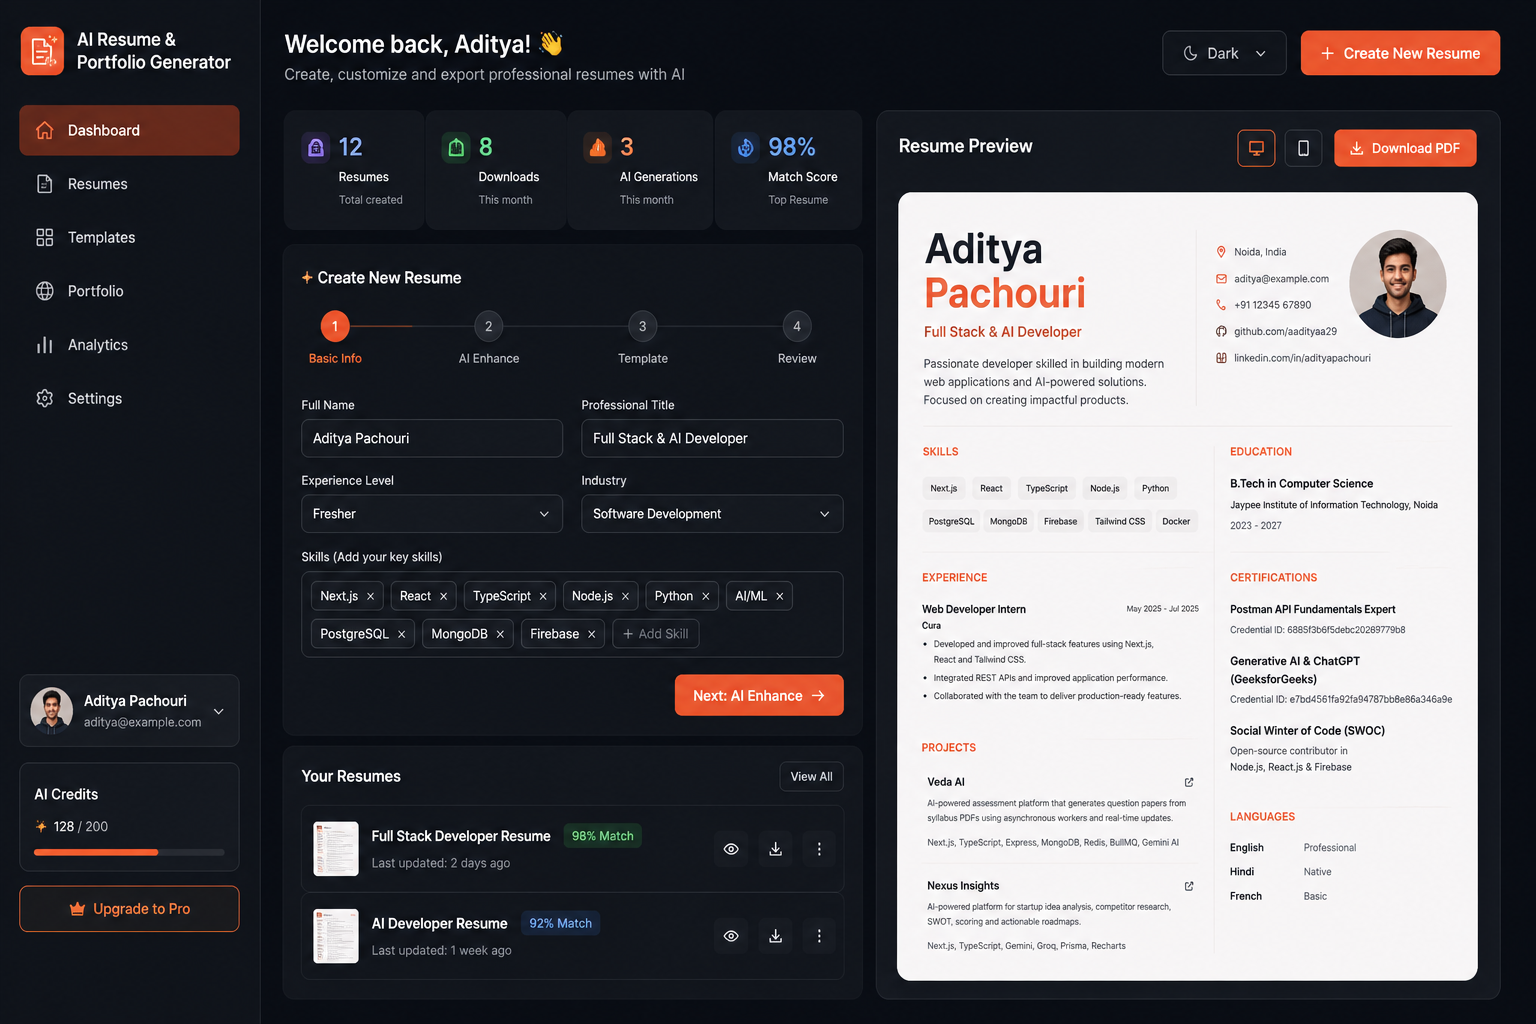The height and width of the screenshot is (1024, 1536).
Task: Click the Full Name input field
Action: coord(432,438)
